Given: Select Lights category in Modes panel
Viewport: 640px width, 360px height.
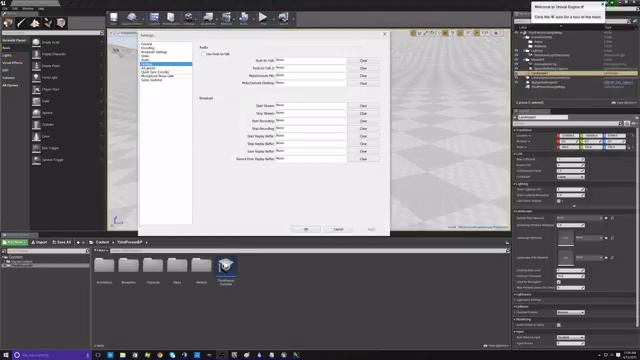Looking at the screenshot, I should [7, 56].
